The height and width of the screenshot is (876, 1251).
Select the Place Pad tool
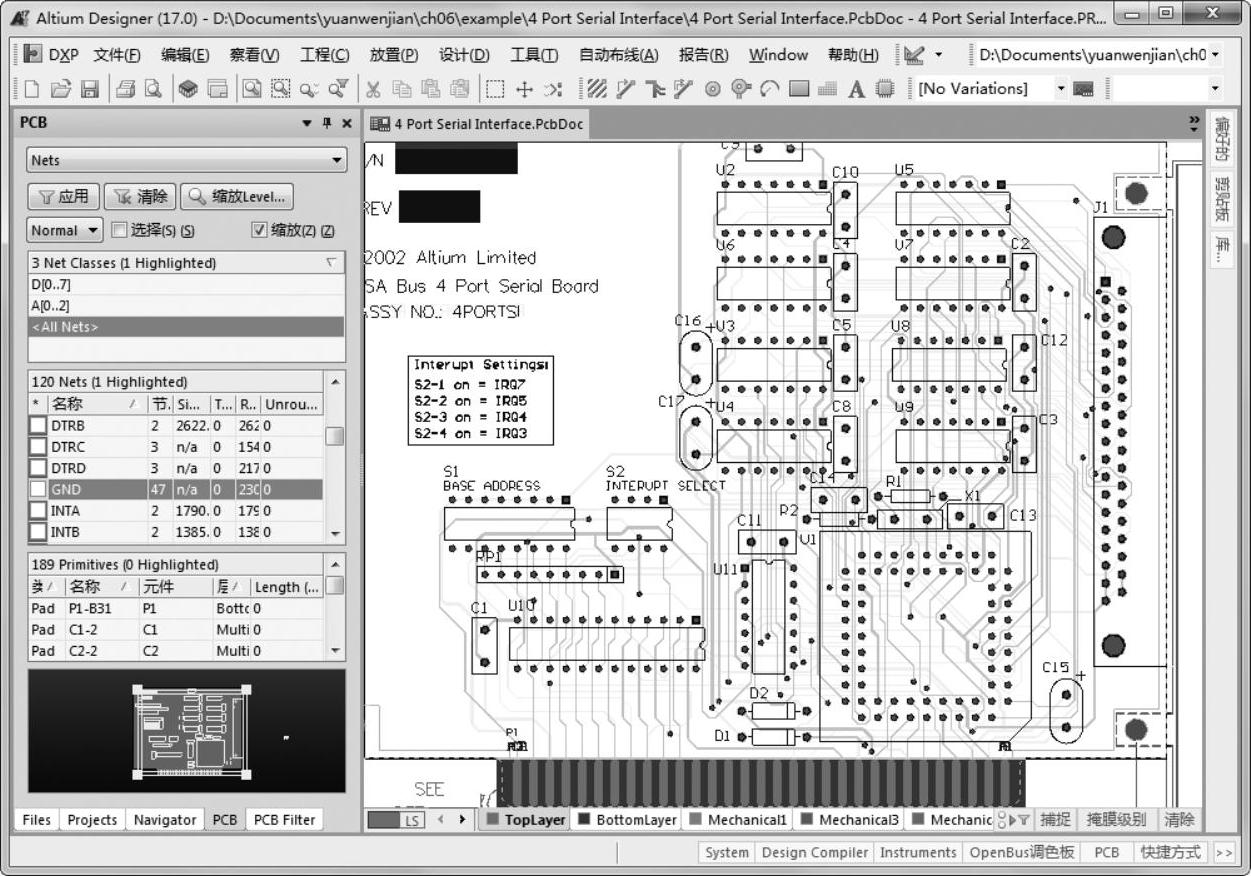pyautogui.click(x=712, y=89)
